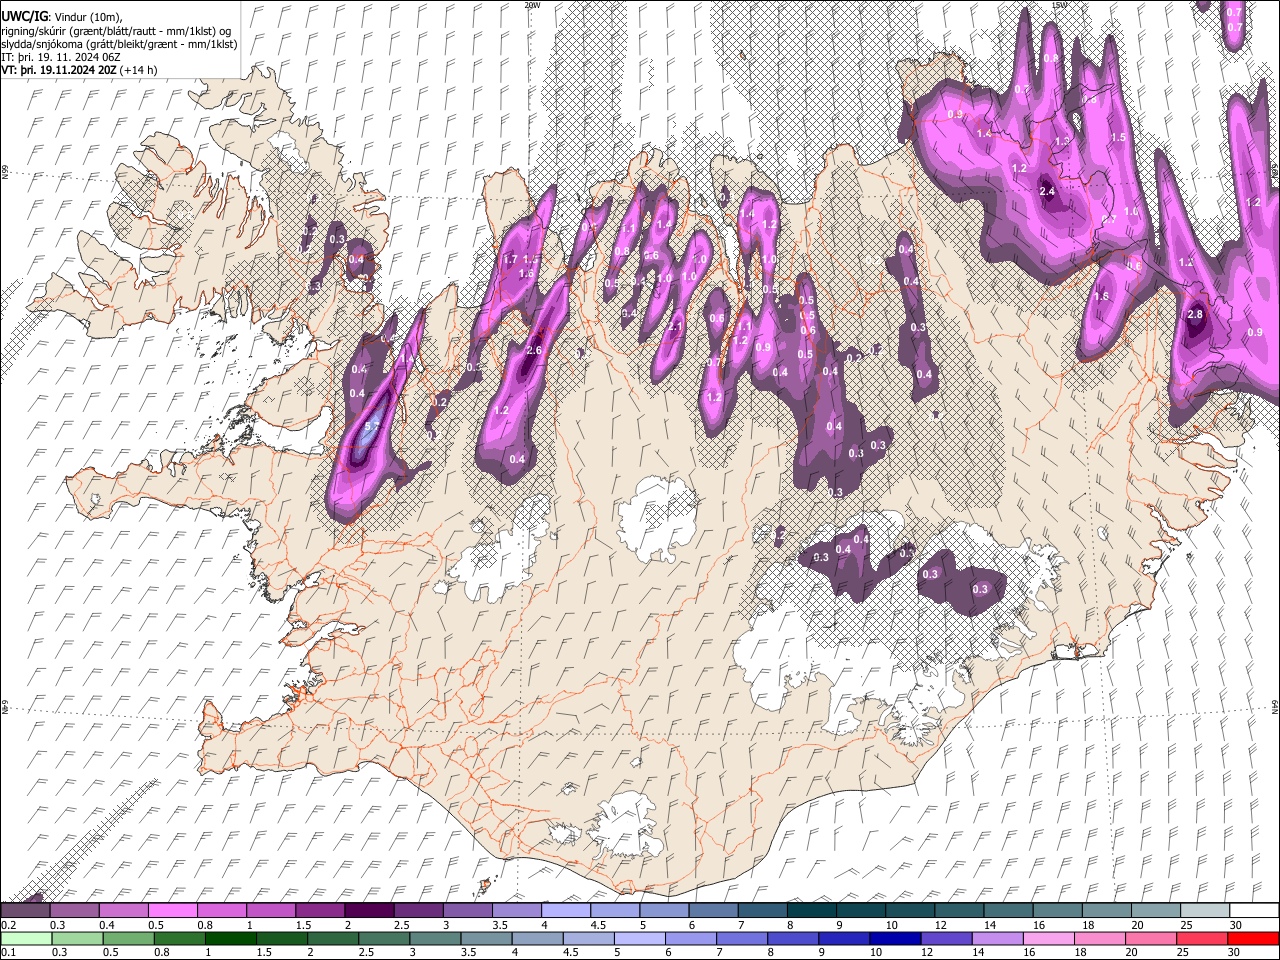1280x960 pixels.
Task: Pick the dark blue rain swatch between 10 and 12
Action: coord(894,938)
